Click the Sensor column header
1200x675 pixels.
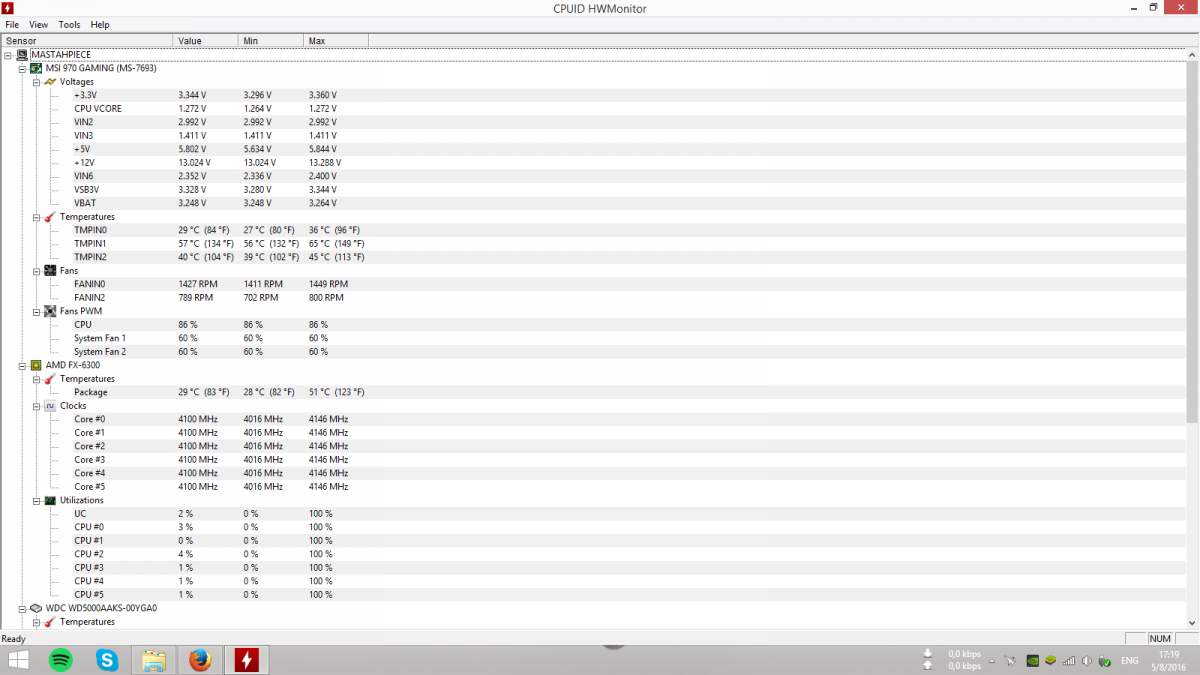point(87,41)
